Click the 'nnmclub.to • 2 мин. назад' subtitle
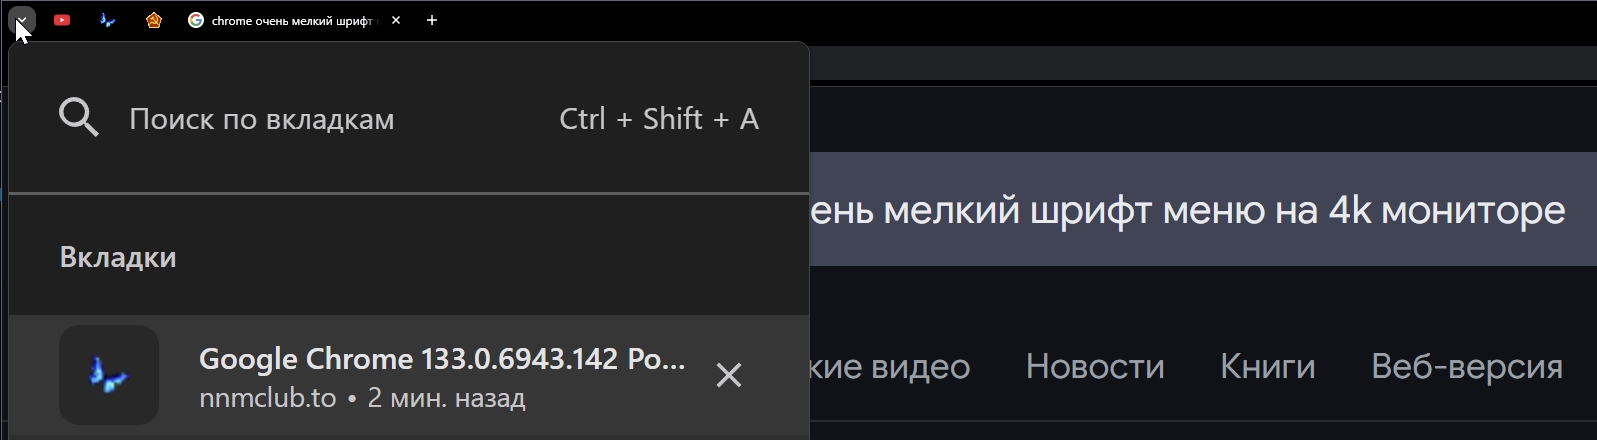The image size is (1597, 440). 362,398
